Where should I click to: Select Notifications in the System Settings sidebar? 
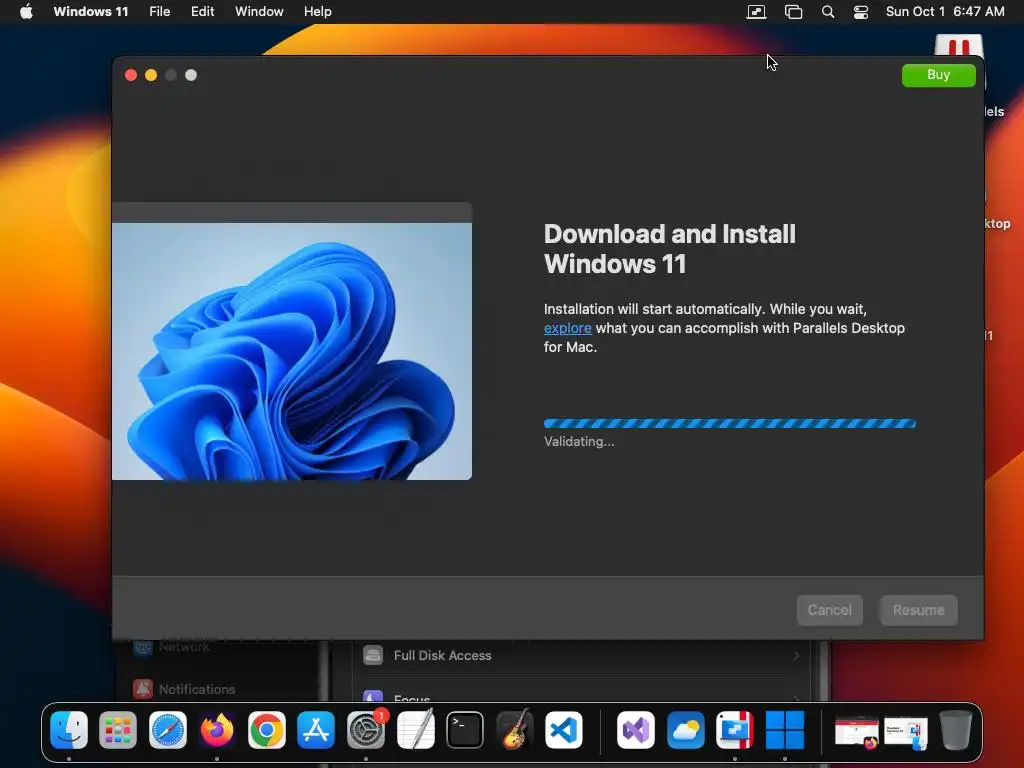point(184,689)
